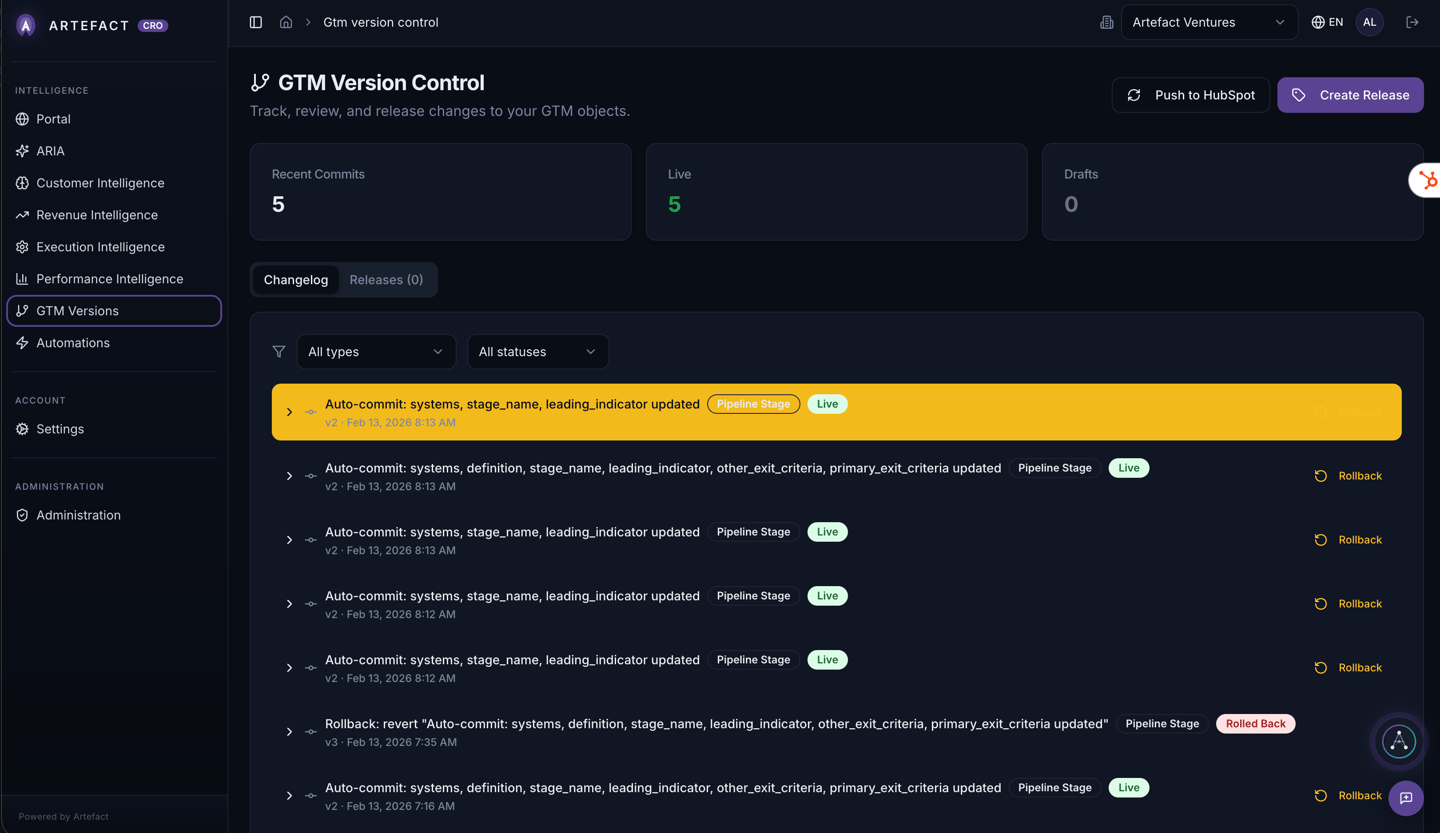The width and height of the screenshot is (1440, 833).
Task: Open the Artefact Ventures workspace dropdown
Action: tap(1209, 21)
